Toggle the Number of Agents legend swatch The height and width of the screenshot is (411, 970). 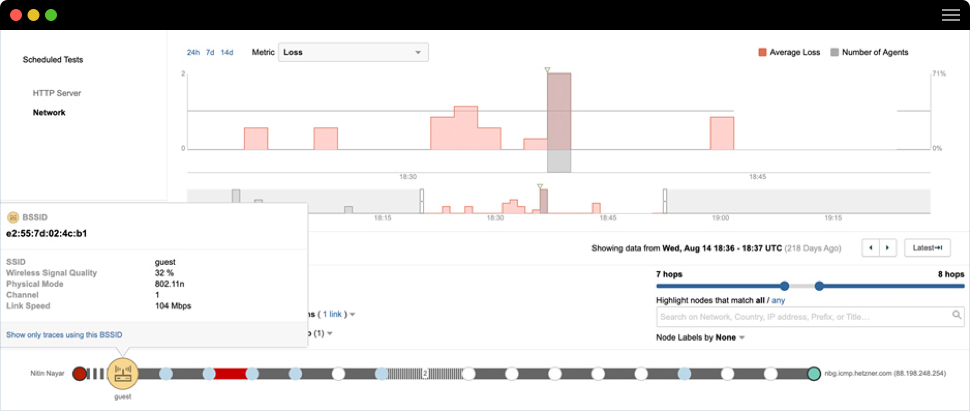835,52
